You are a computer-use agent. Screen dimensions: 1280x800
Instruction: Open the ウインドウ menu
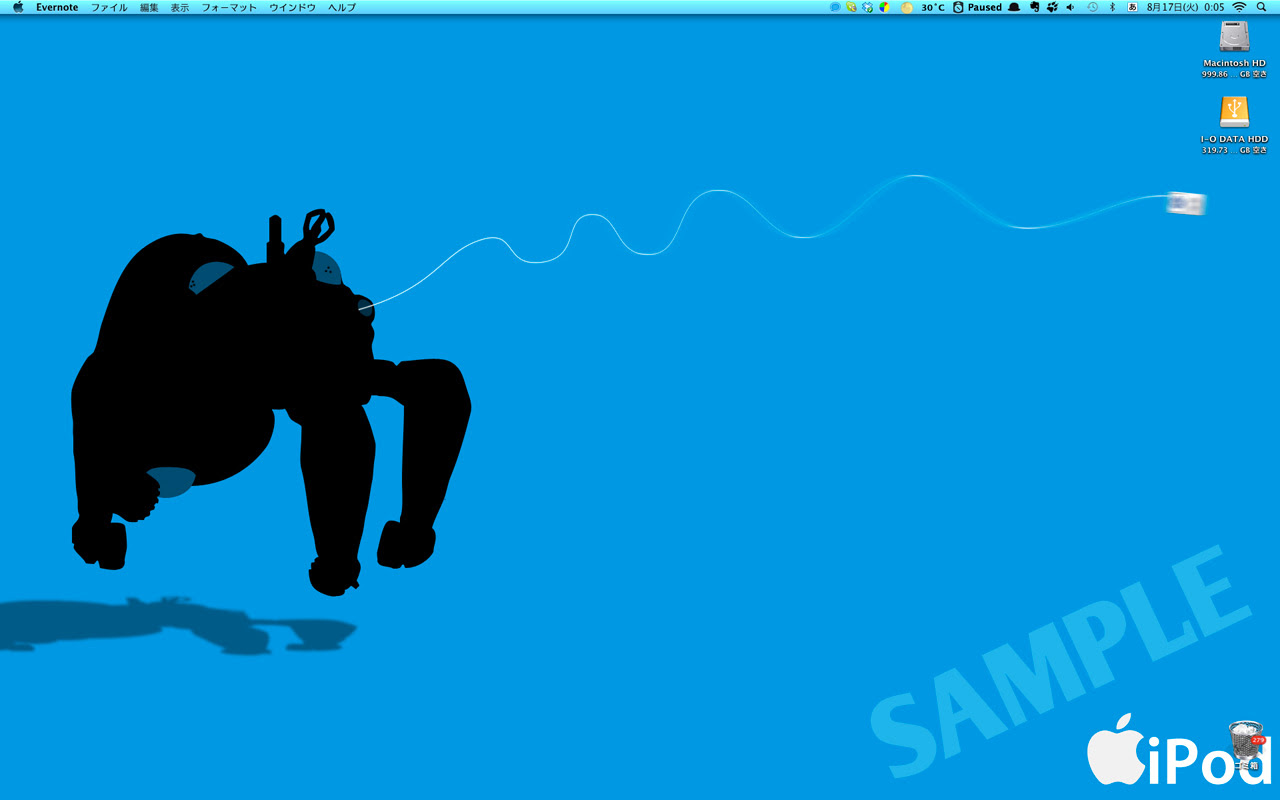pos(292,7)
